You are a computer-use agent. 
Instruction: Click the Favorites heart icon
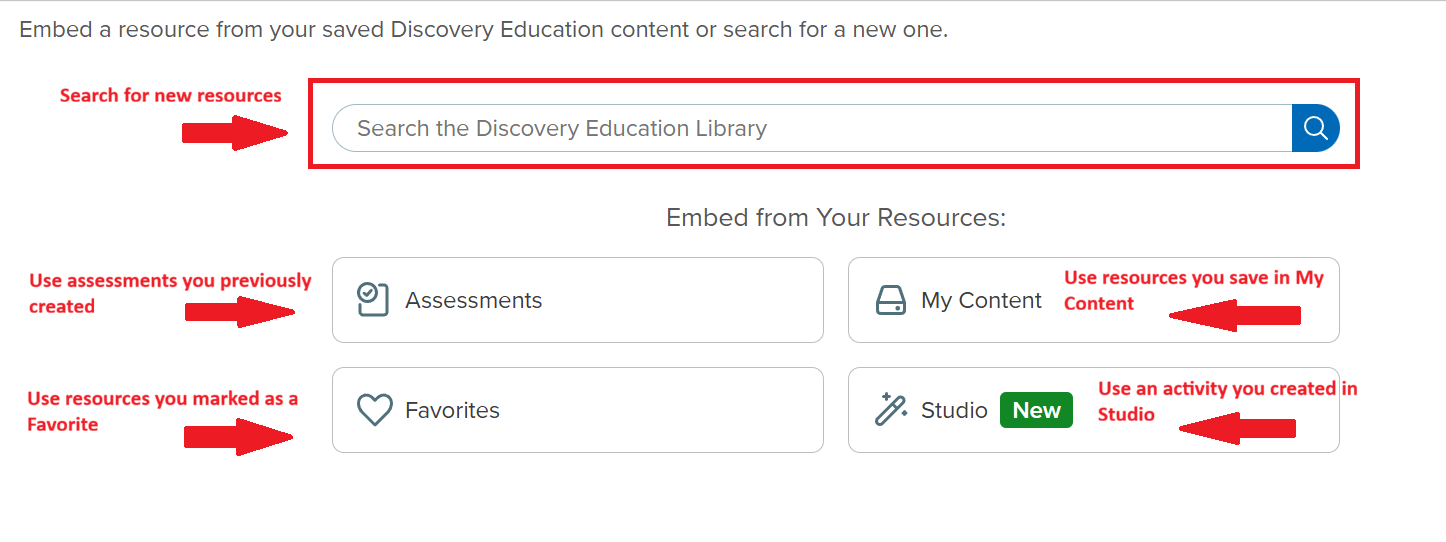pyautogui.click(x=374, y=410)
